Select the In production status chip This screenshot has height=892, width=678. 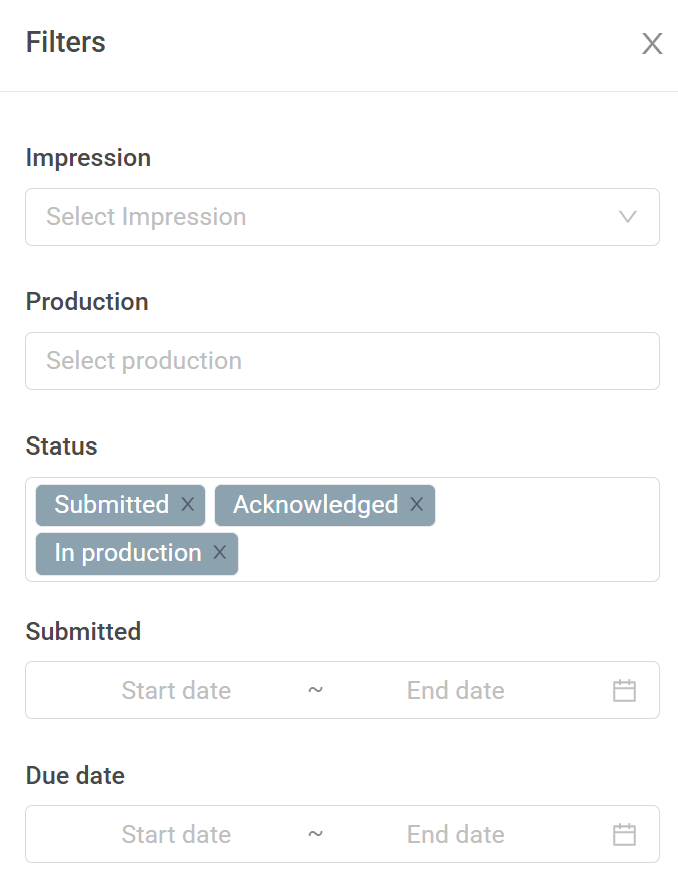[127, 553]
